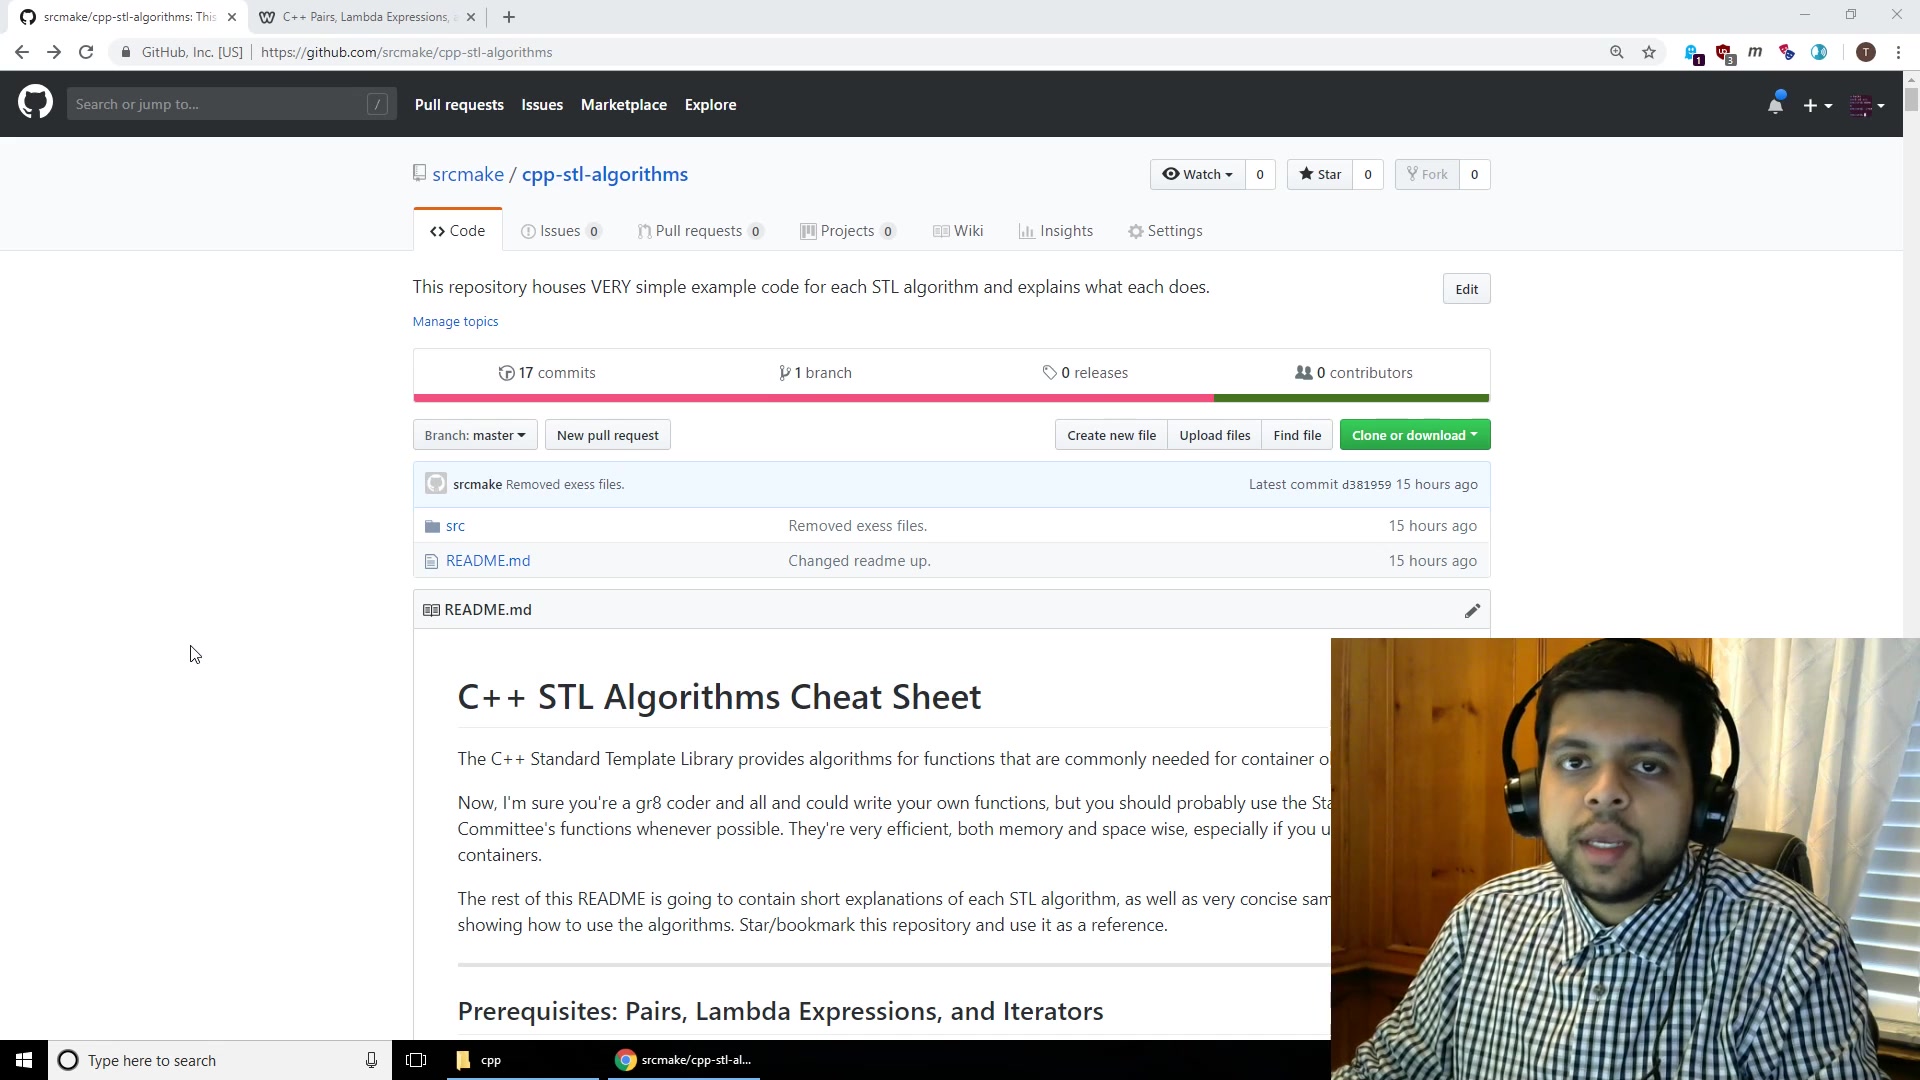Open Issues in the top navigation

click(x=542, y=105)
